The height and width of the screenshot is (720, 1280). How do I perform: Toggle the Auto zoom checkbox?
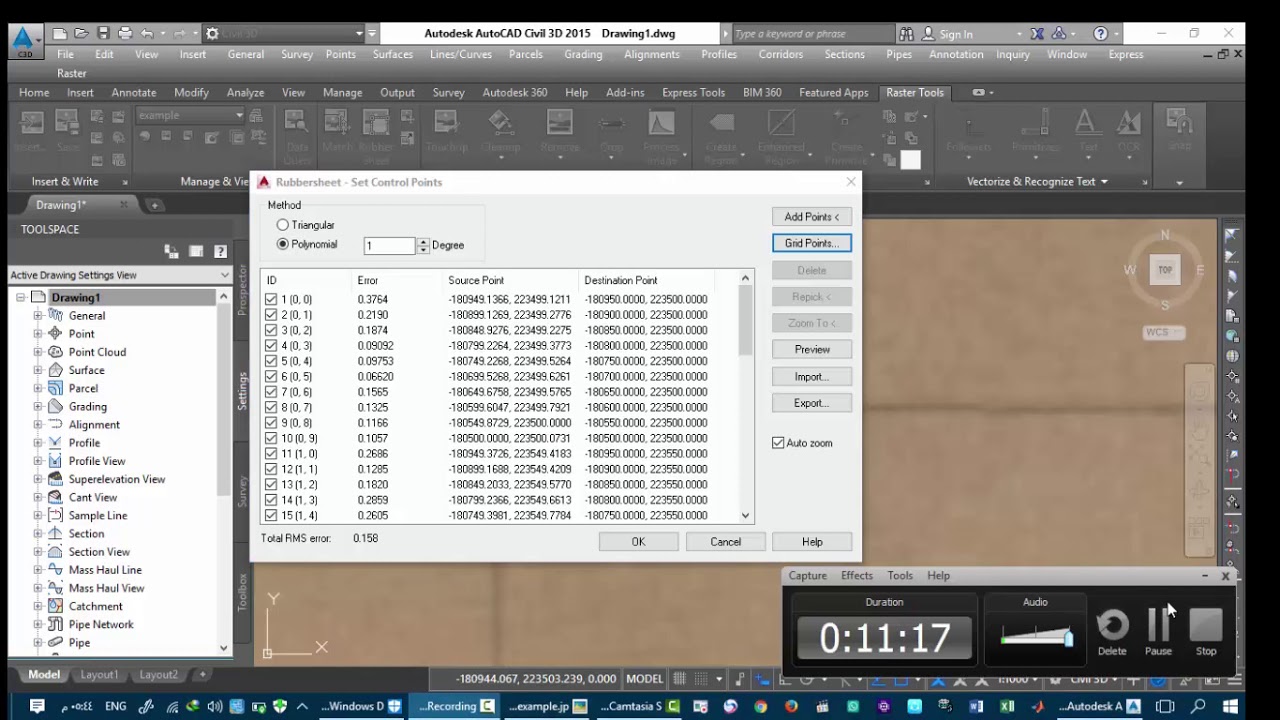point(778,443)
